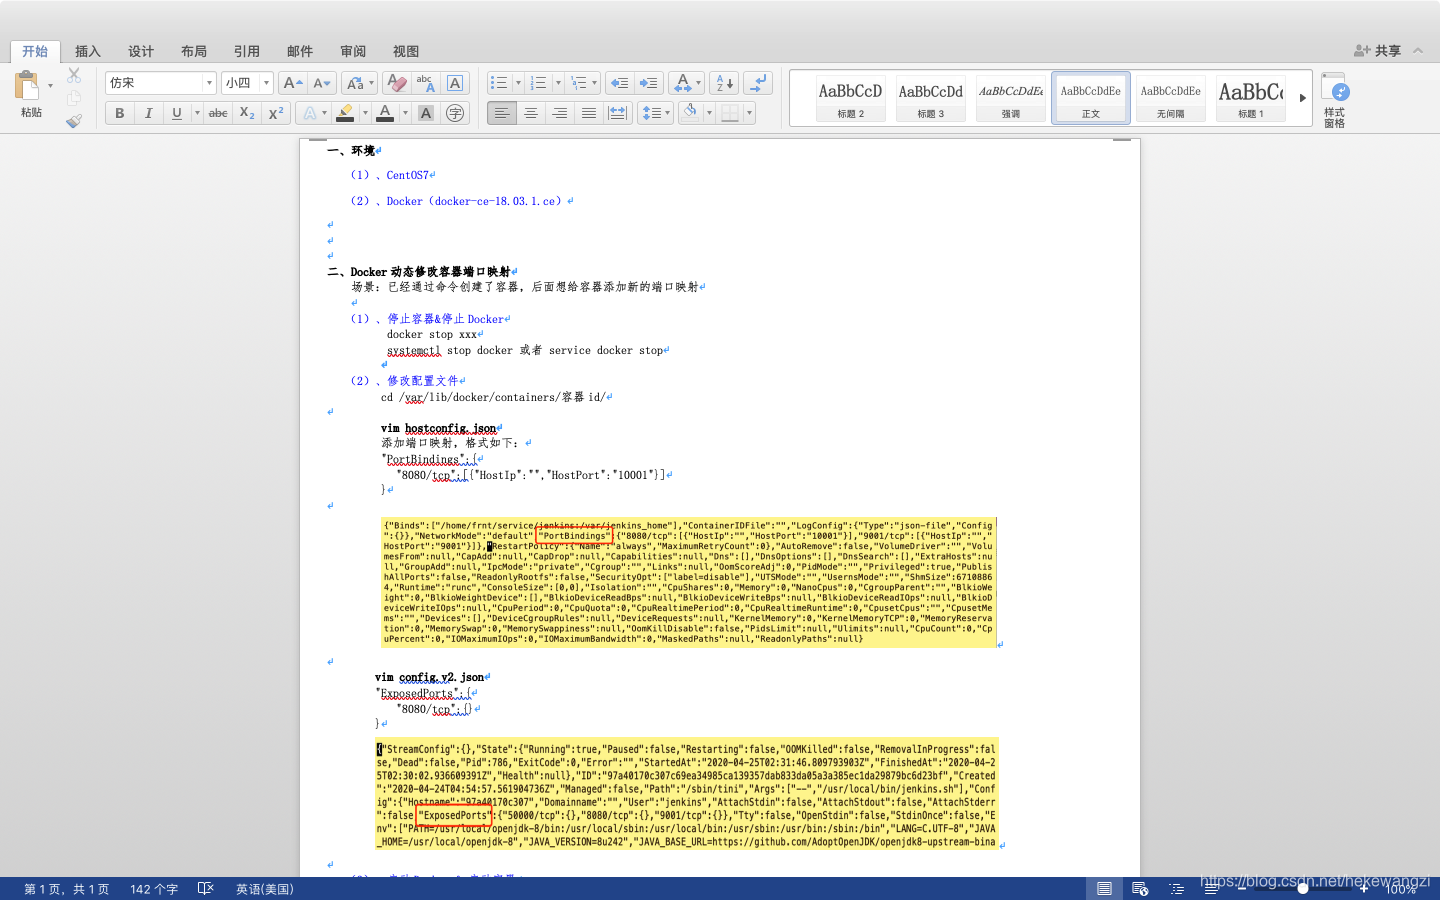The width and height of the screenshot is (1440, 900).
Task: Click the Clear Formatting eraser icon
Action: (x=397, y=83)
